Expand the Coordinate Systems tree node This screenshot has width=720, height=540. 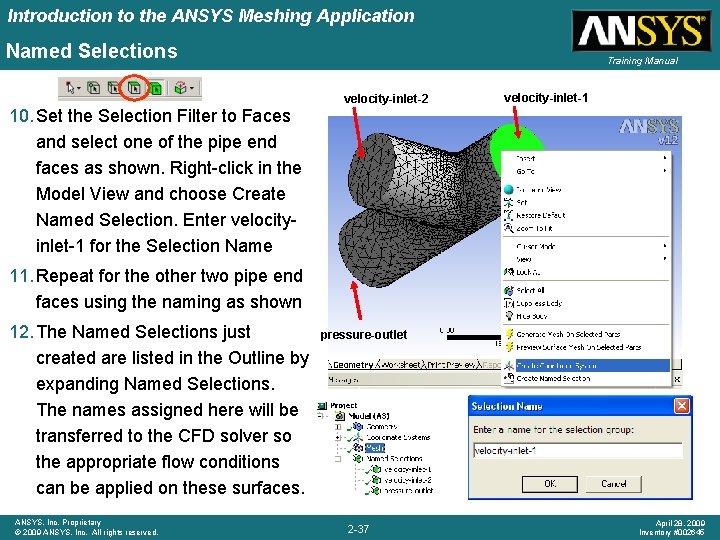click(x=338, y=438)
